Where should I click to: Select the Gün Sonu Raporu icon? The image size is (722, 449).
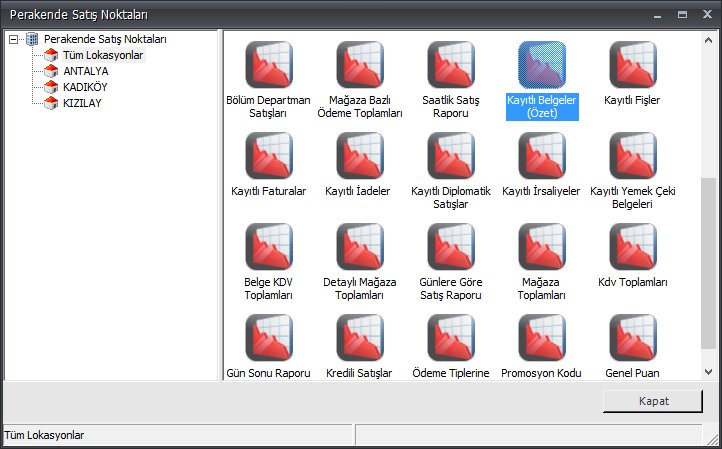pos(269,338)
